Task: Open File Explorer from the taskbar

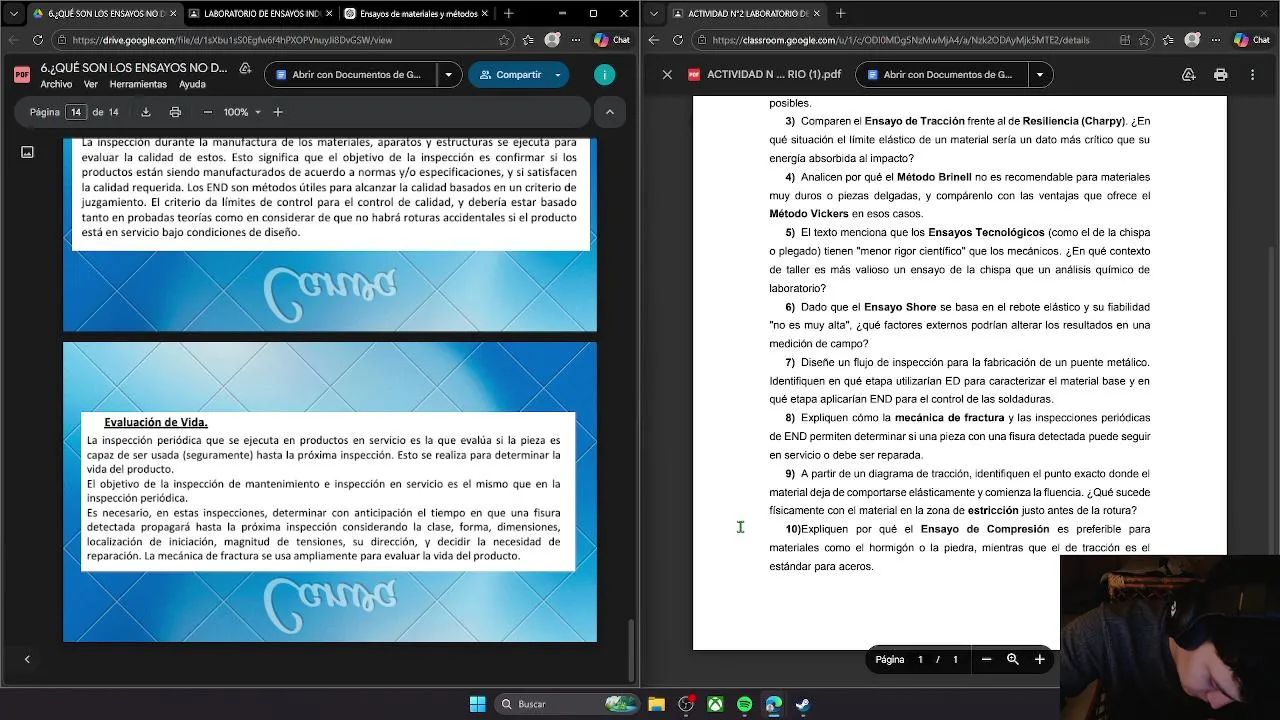Action: tap(657, 704)
